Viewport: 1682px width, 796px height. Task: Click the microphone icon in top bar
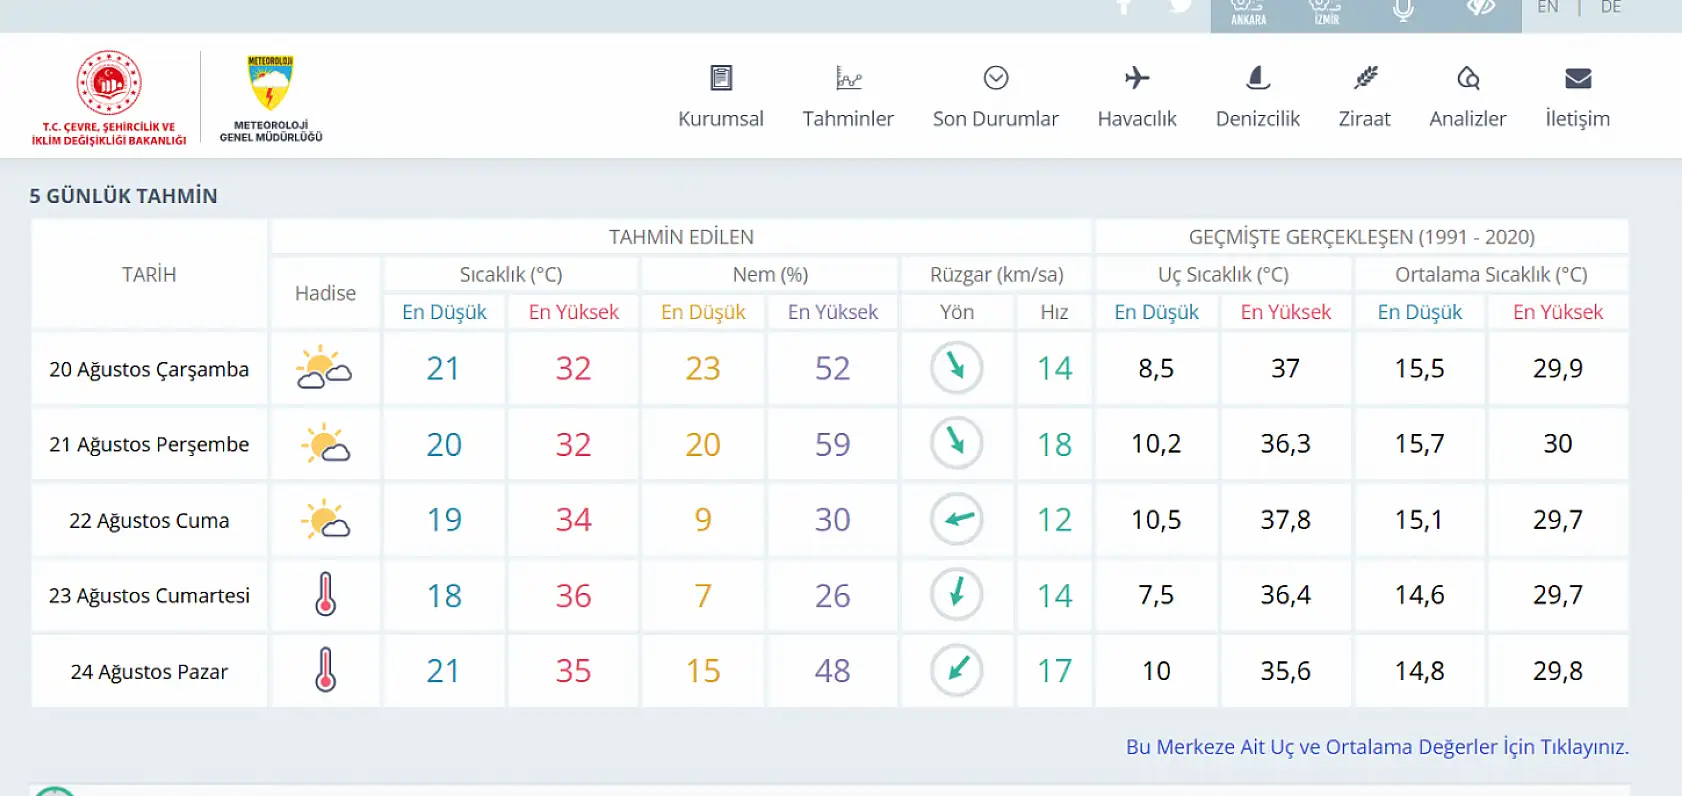(x=1403, y=10)
